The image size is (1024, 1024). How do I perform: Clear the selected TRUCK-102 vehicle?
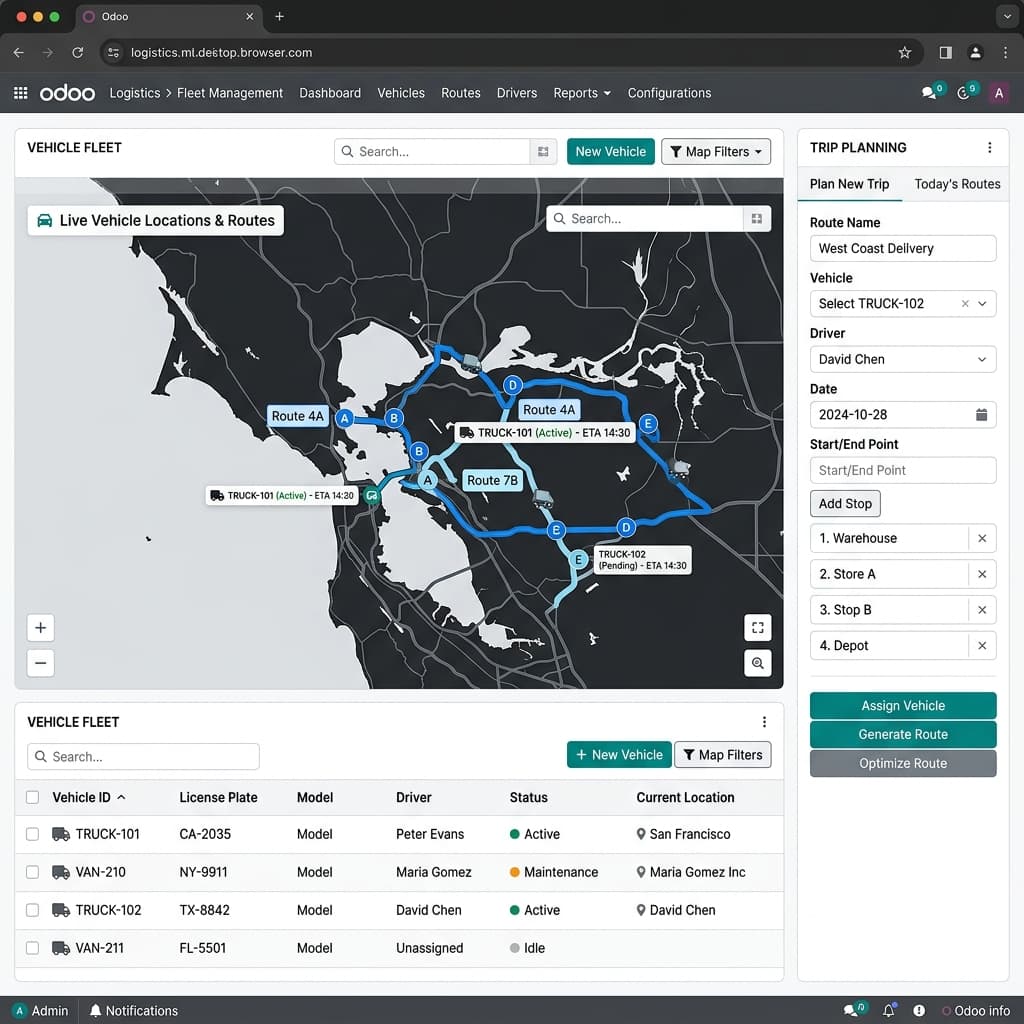tap(965, 304)
